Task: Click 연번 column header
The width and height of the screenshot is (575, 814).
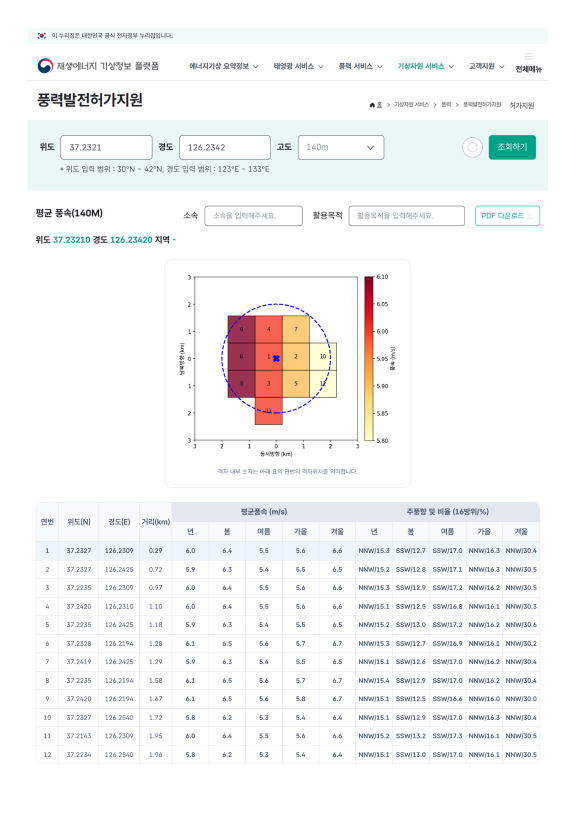Action: (x=47, y=522)
